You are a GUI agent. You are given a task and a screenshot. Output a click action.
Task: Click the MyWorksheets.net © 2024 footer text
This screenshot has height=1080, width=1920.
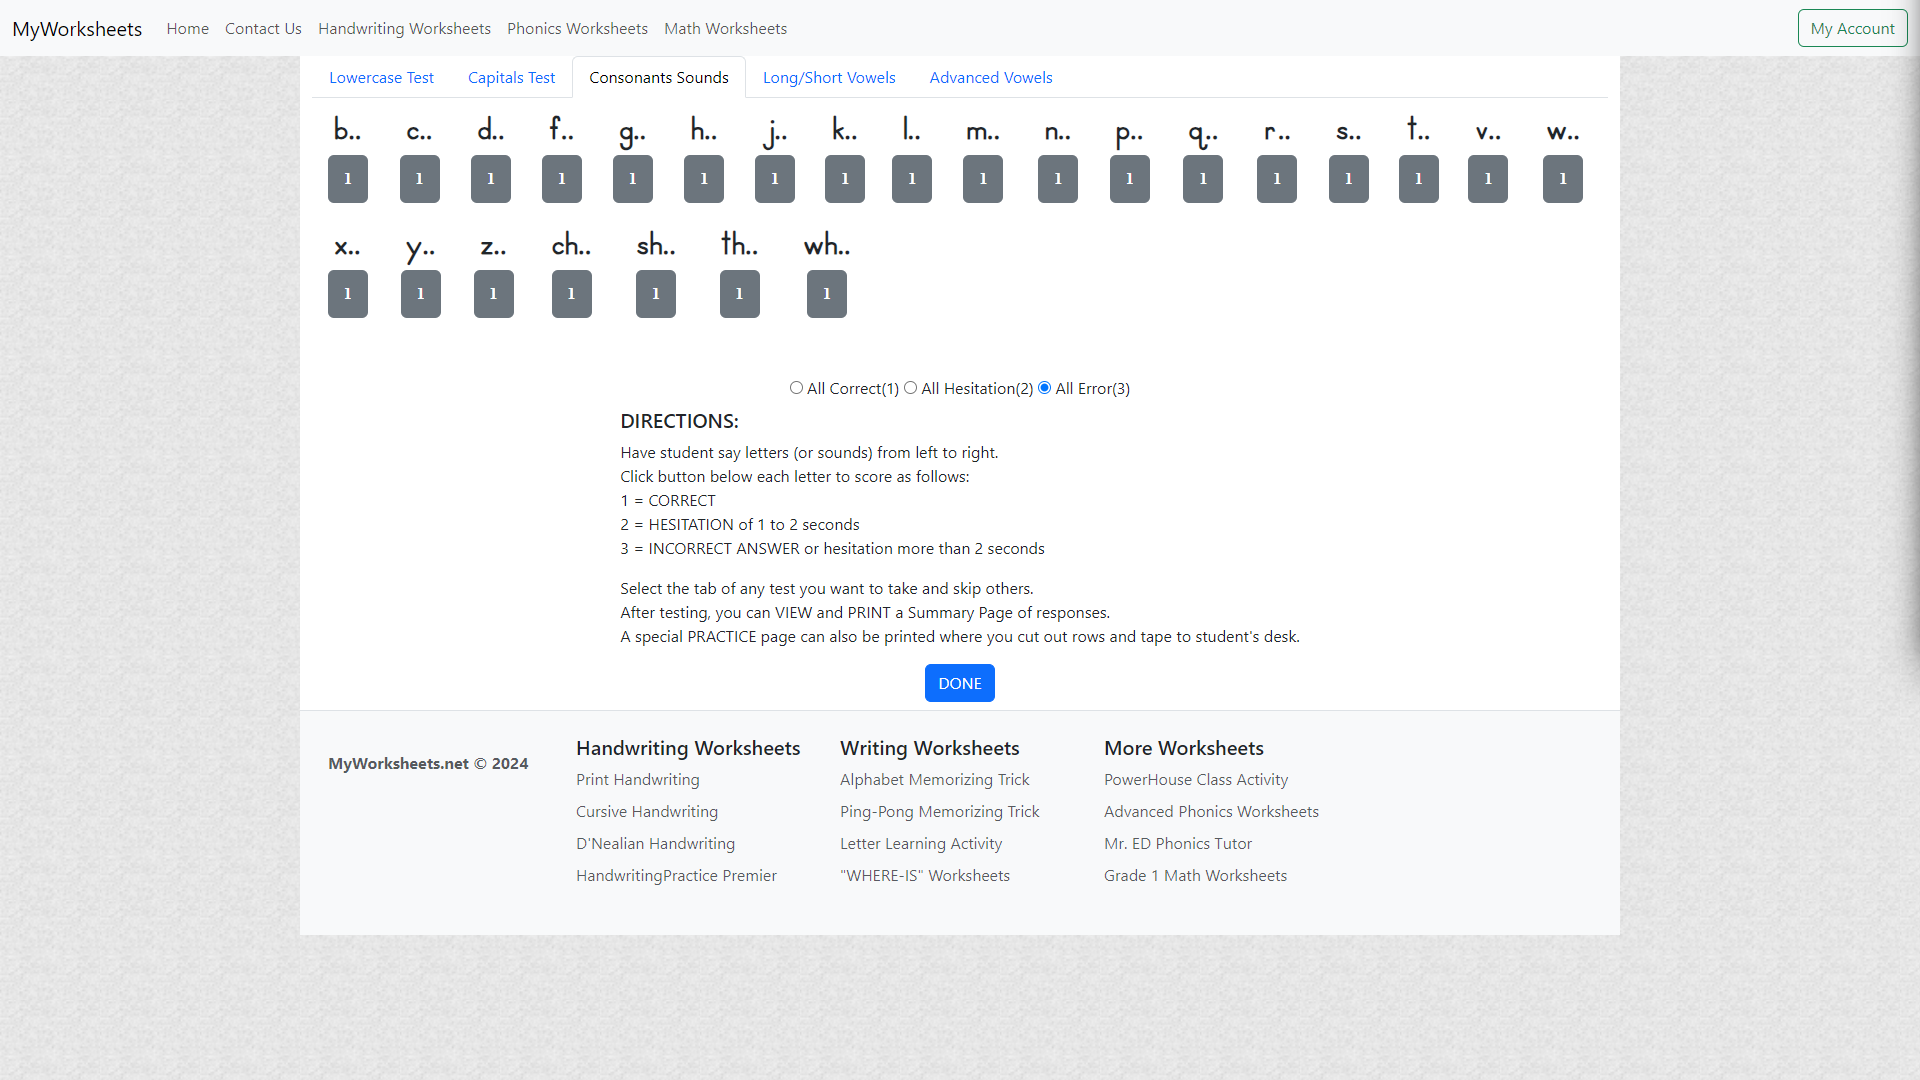point(428,764)
